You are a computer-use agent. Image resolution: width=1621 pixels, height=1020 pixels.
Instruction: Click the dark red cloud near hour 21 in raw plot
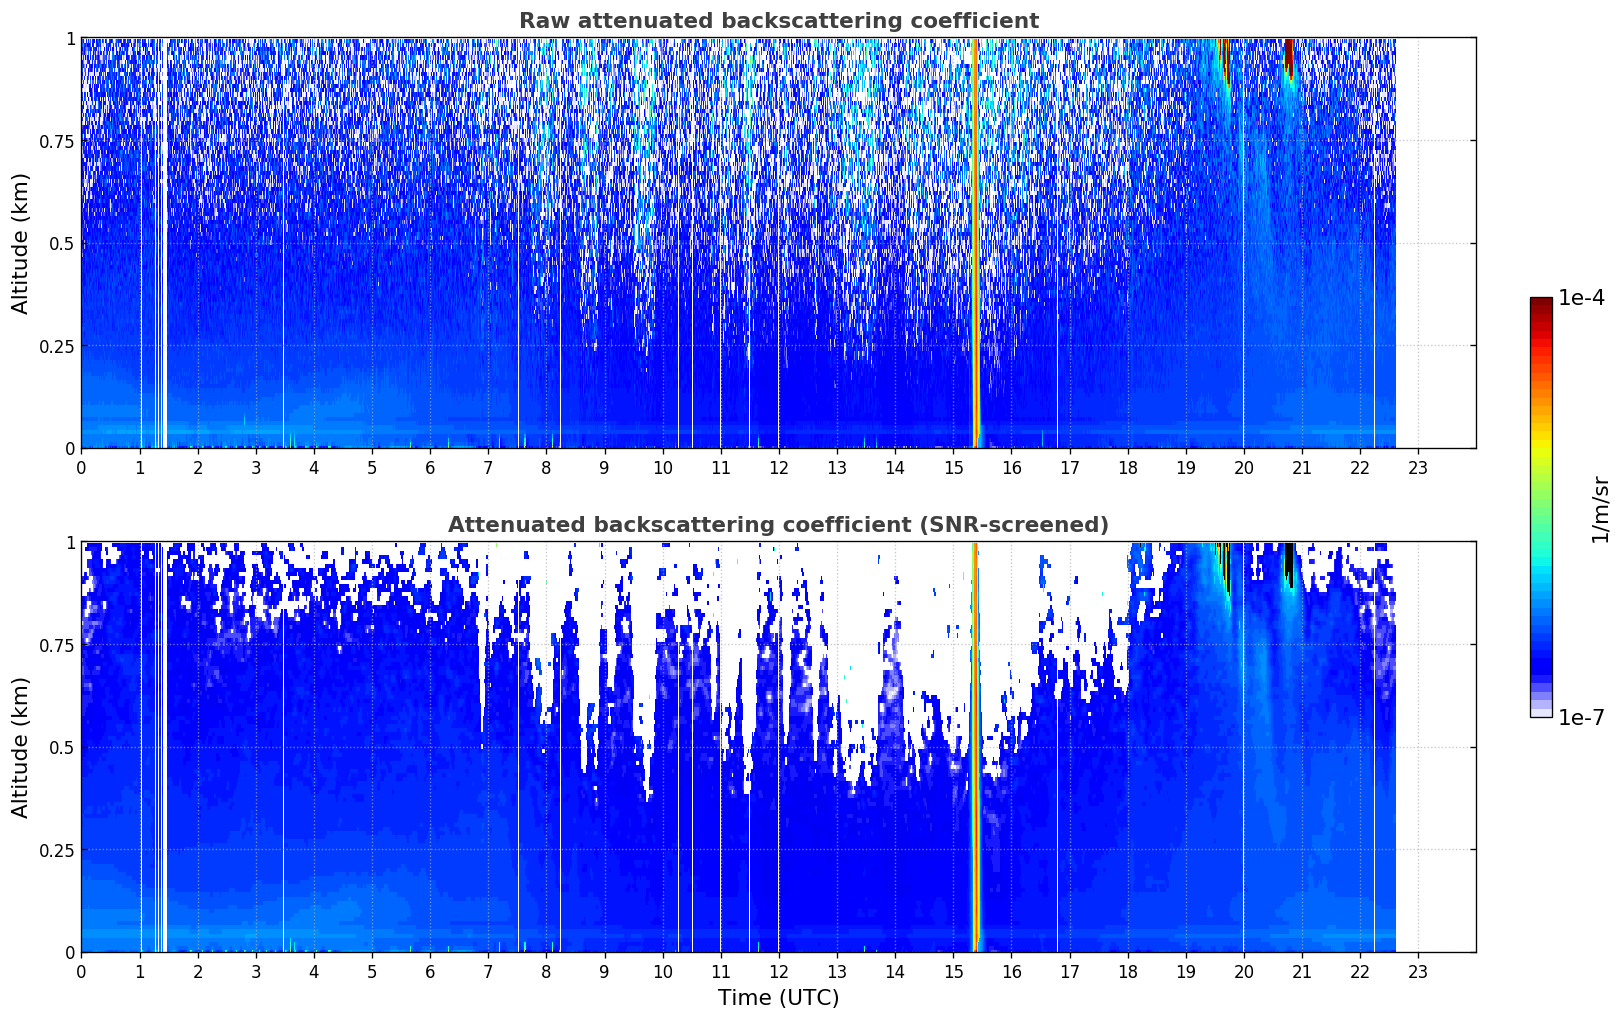pyautogui.click(x=1289, y=56)
